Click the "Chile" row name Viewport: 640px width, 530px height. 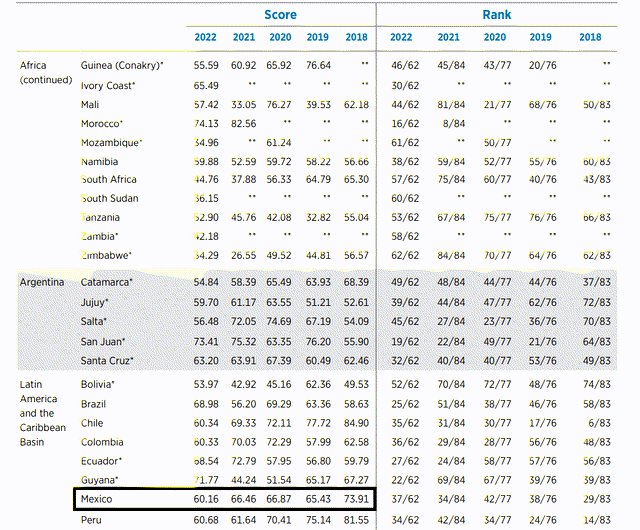[x=92, y=423]
